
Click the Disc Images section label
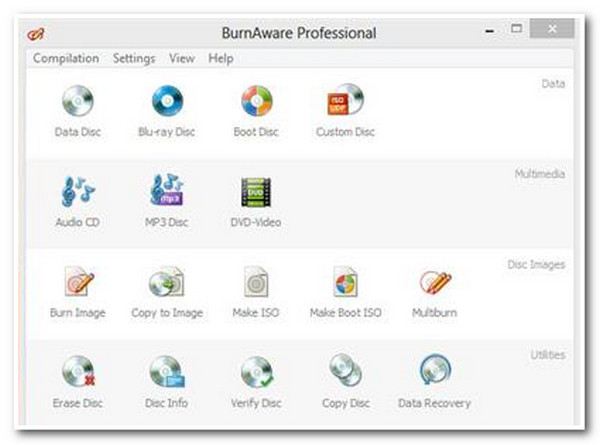pyautogui.click(x=536, y=264)
